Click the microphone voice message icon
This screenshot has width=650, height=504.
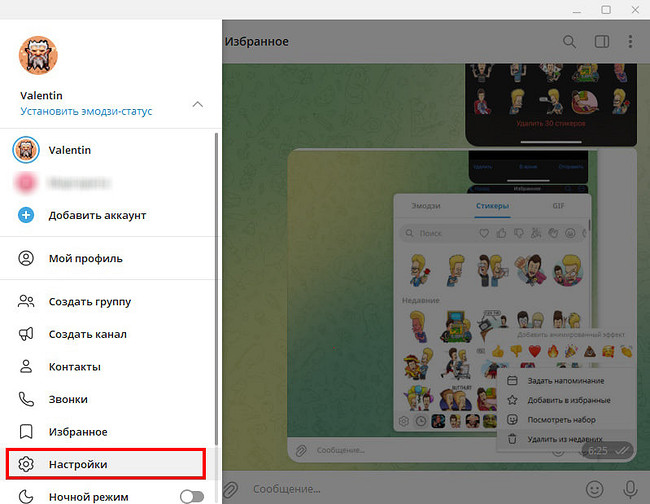(631, 490)
